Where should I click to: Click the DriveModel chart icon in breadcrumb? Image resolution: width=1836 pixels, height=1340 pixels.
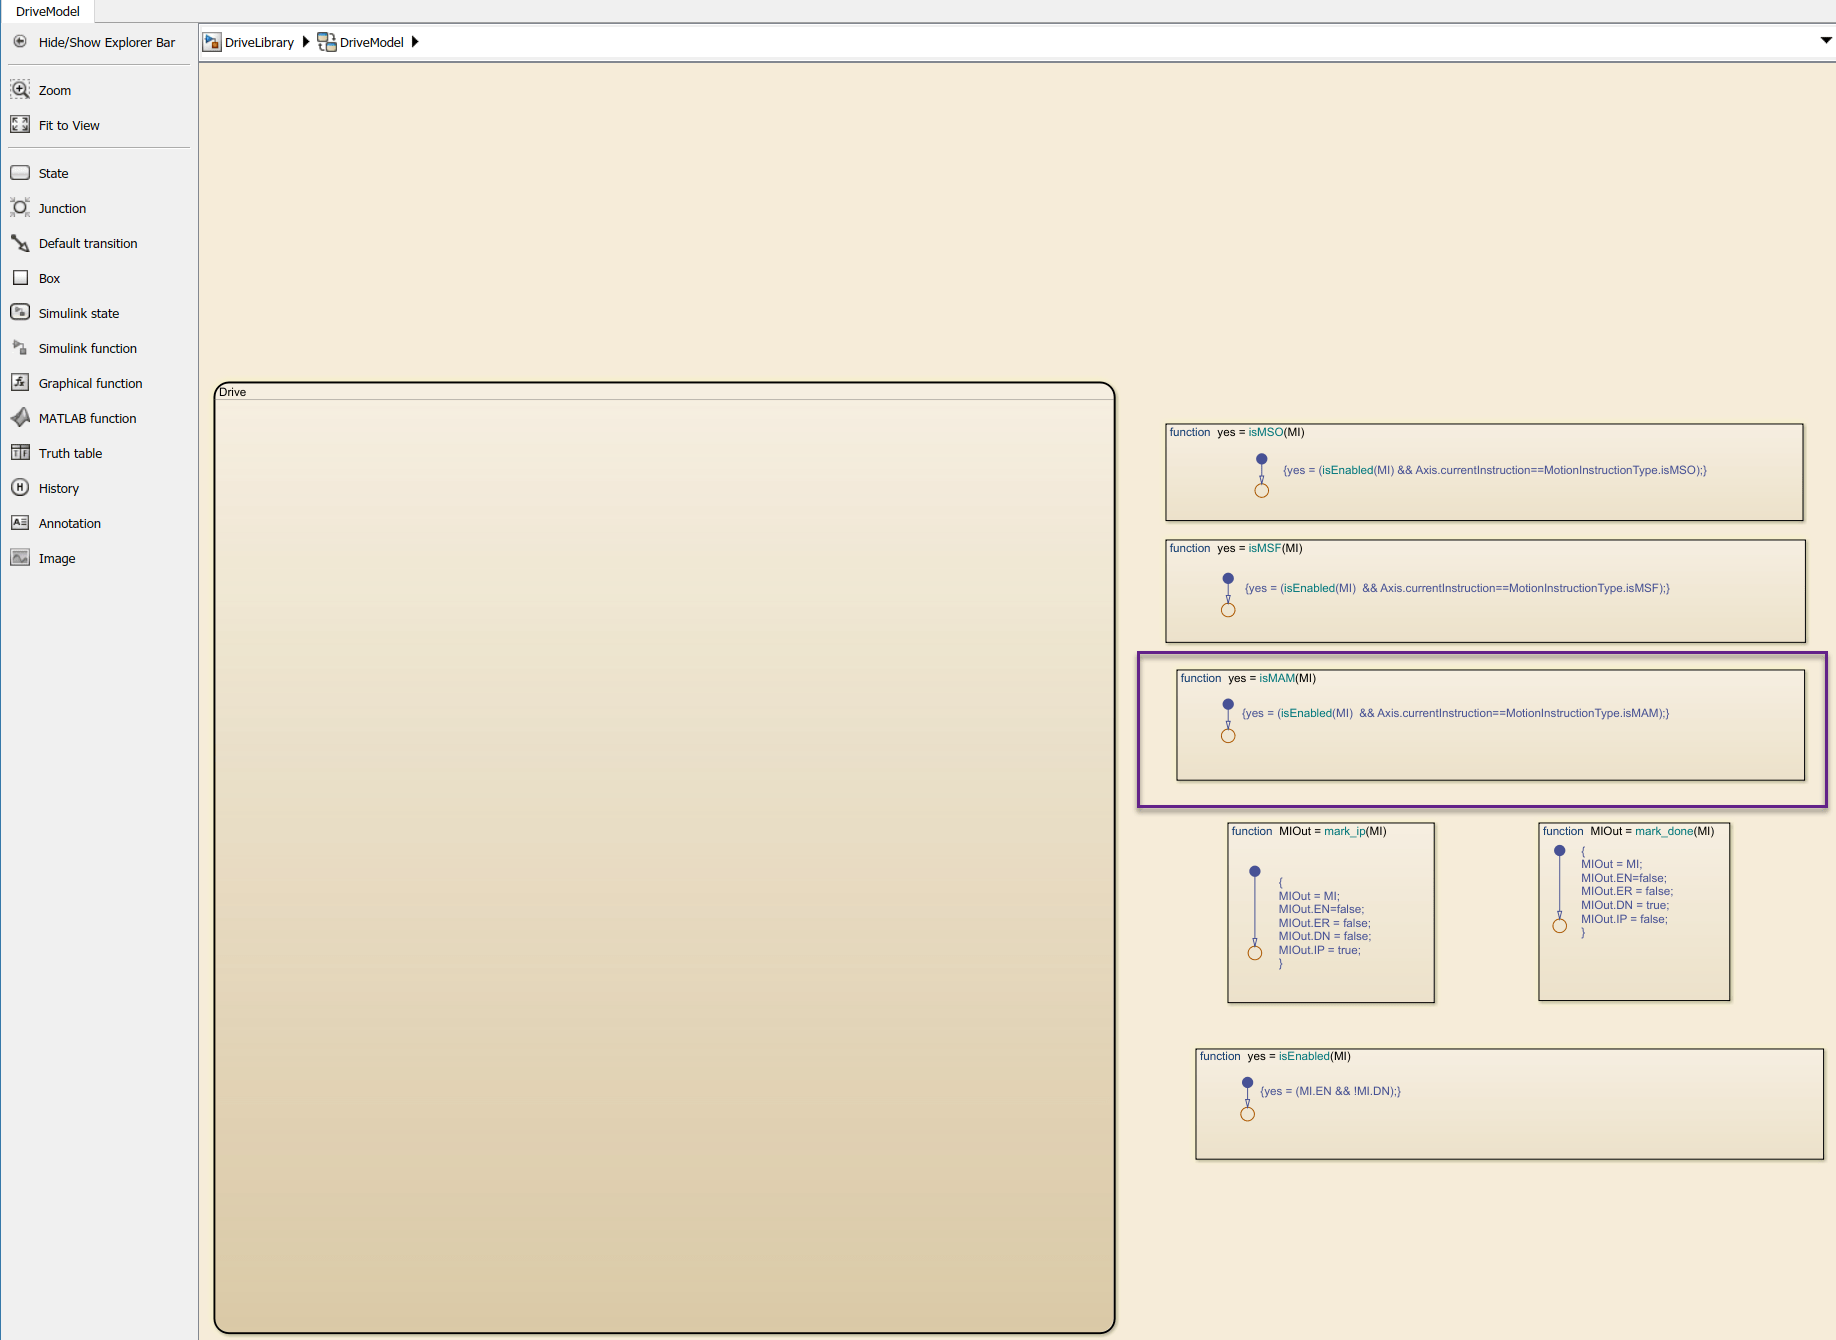(x=327, y=42)
